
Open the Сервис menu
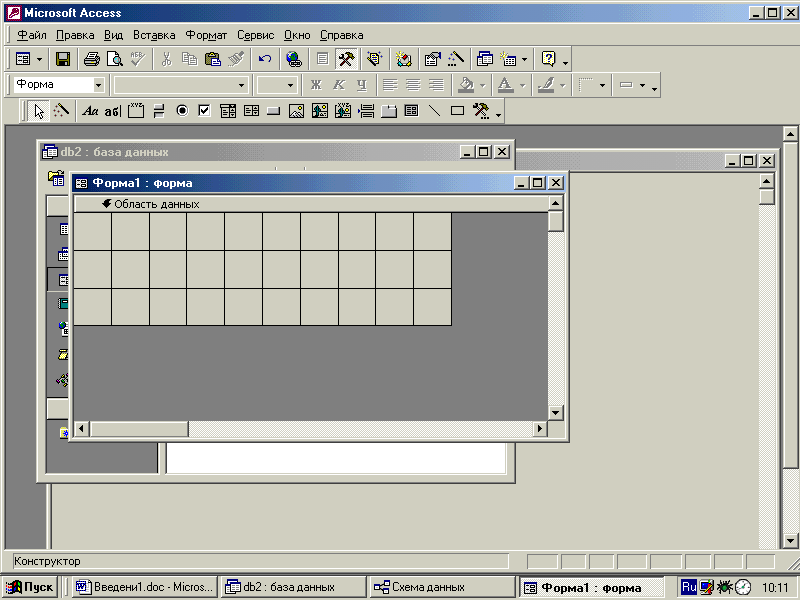256,35
